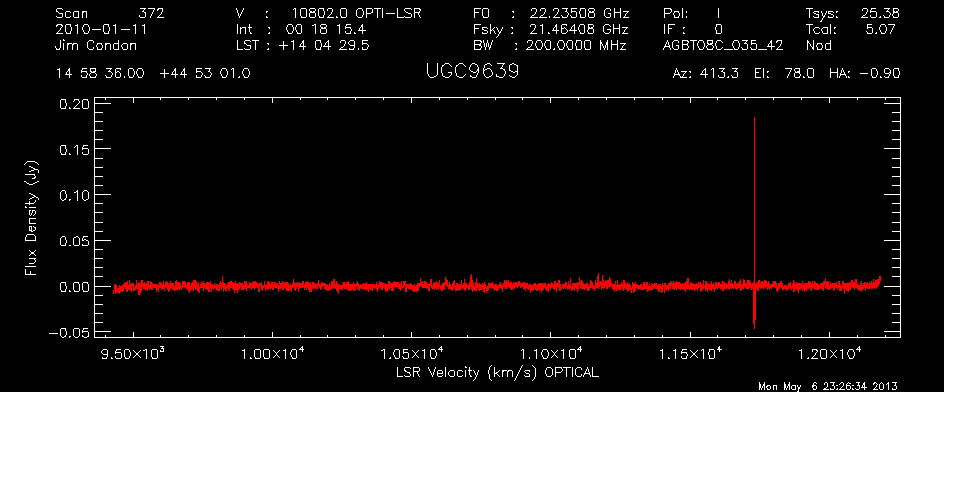
Task: Click the Flux Density (Jy) axis label
Action: [x=31, y=218]
